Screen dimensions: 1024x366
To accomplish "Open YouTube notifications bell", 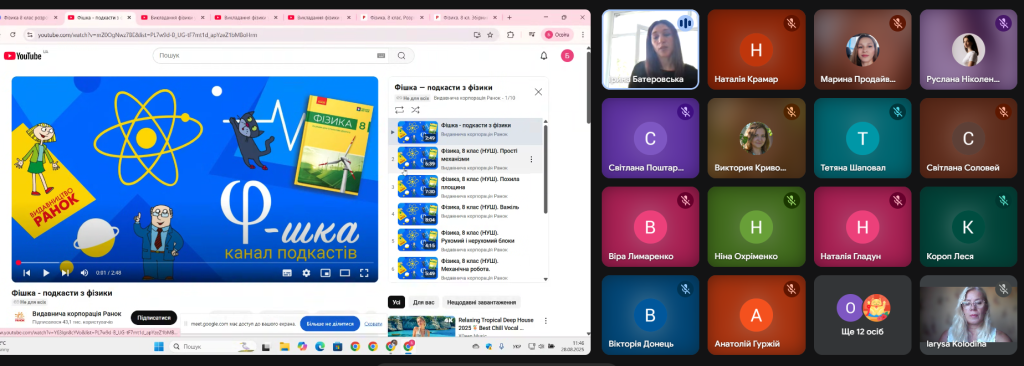I will 543,56.
